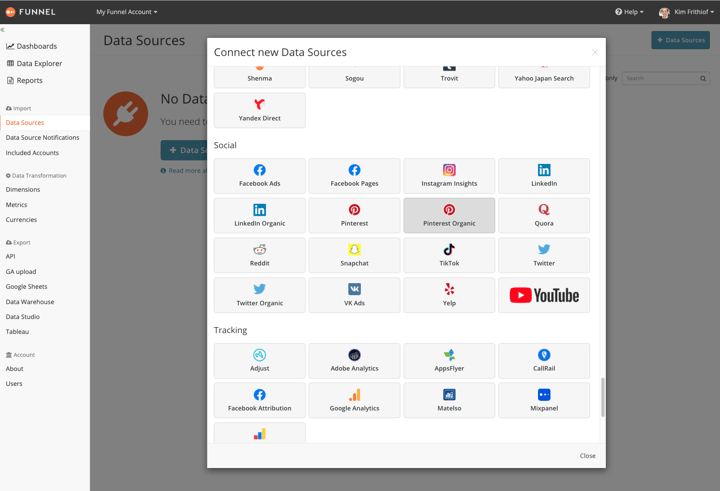Select the Quora data source

click(x=544, y=216)
